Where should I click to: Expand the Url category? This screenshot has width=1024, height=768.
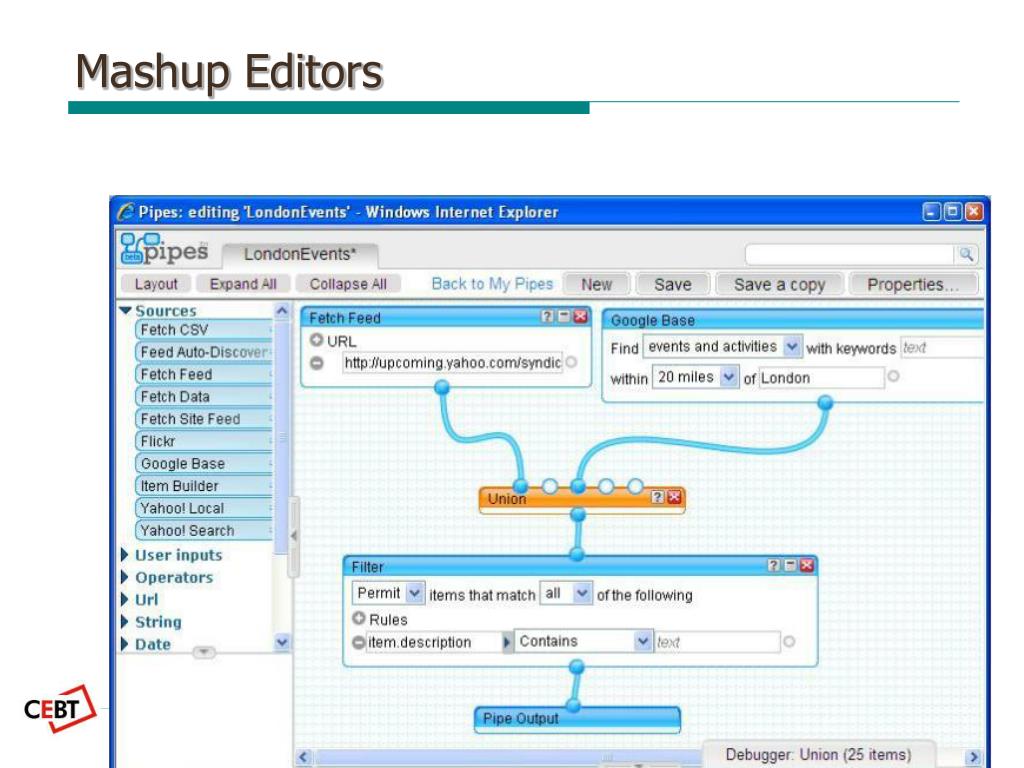(125, 600)
